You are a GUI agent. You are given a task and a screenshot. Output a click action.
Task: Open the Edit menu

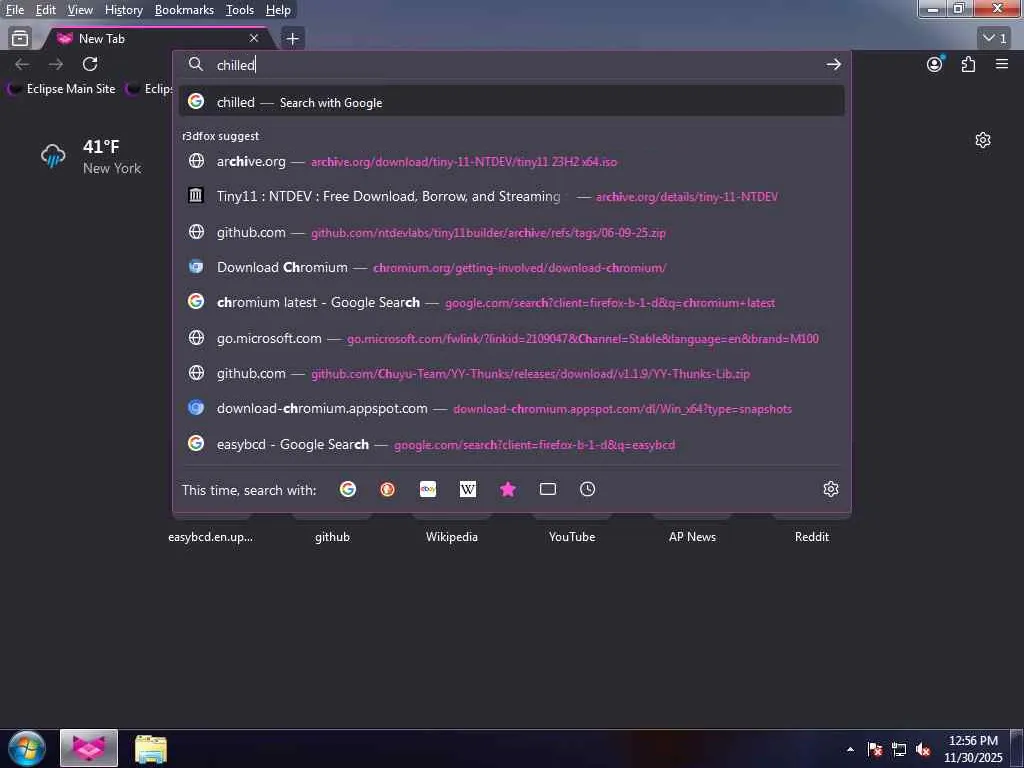[x=45, y=10]
